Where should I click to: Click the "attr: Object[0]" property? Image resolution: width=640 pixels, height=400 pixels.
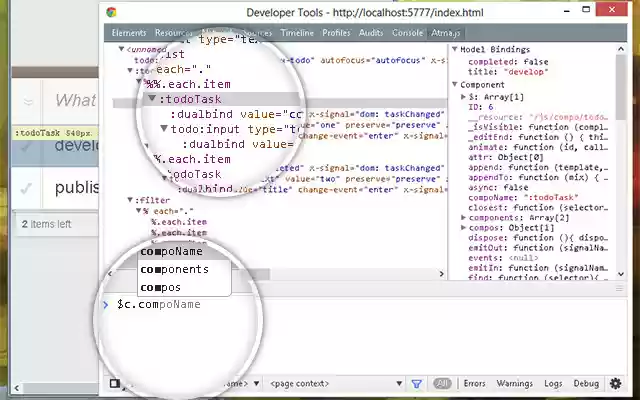pos(506,157)
